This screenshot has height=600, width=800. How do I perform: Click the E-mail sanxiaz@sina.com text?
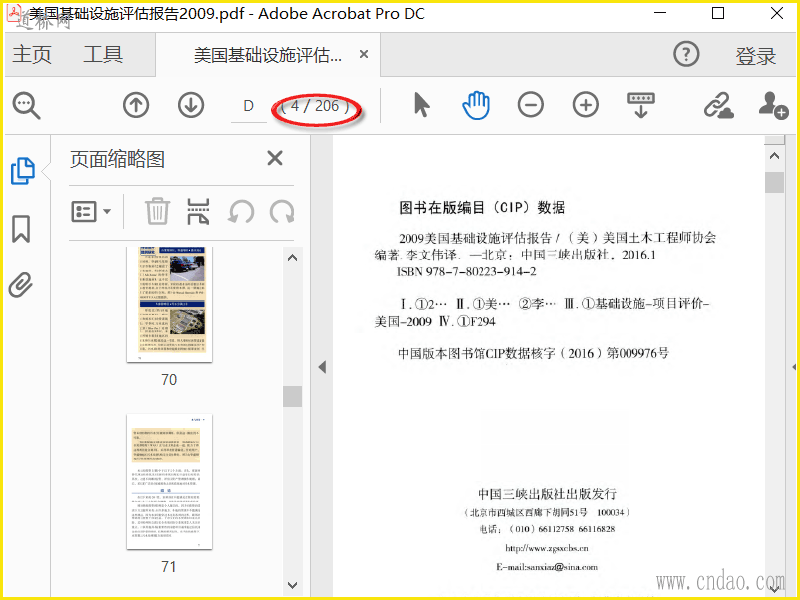(x=546, y=567)
